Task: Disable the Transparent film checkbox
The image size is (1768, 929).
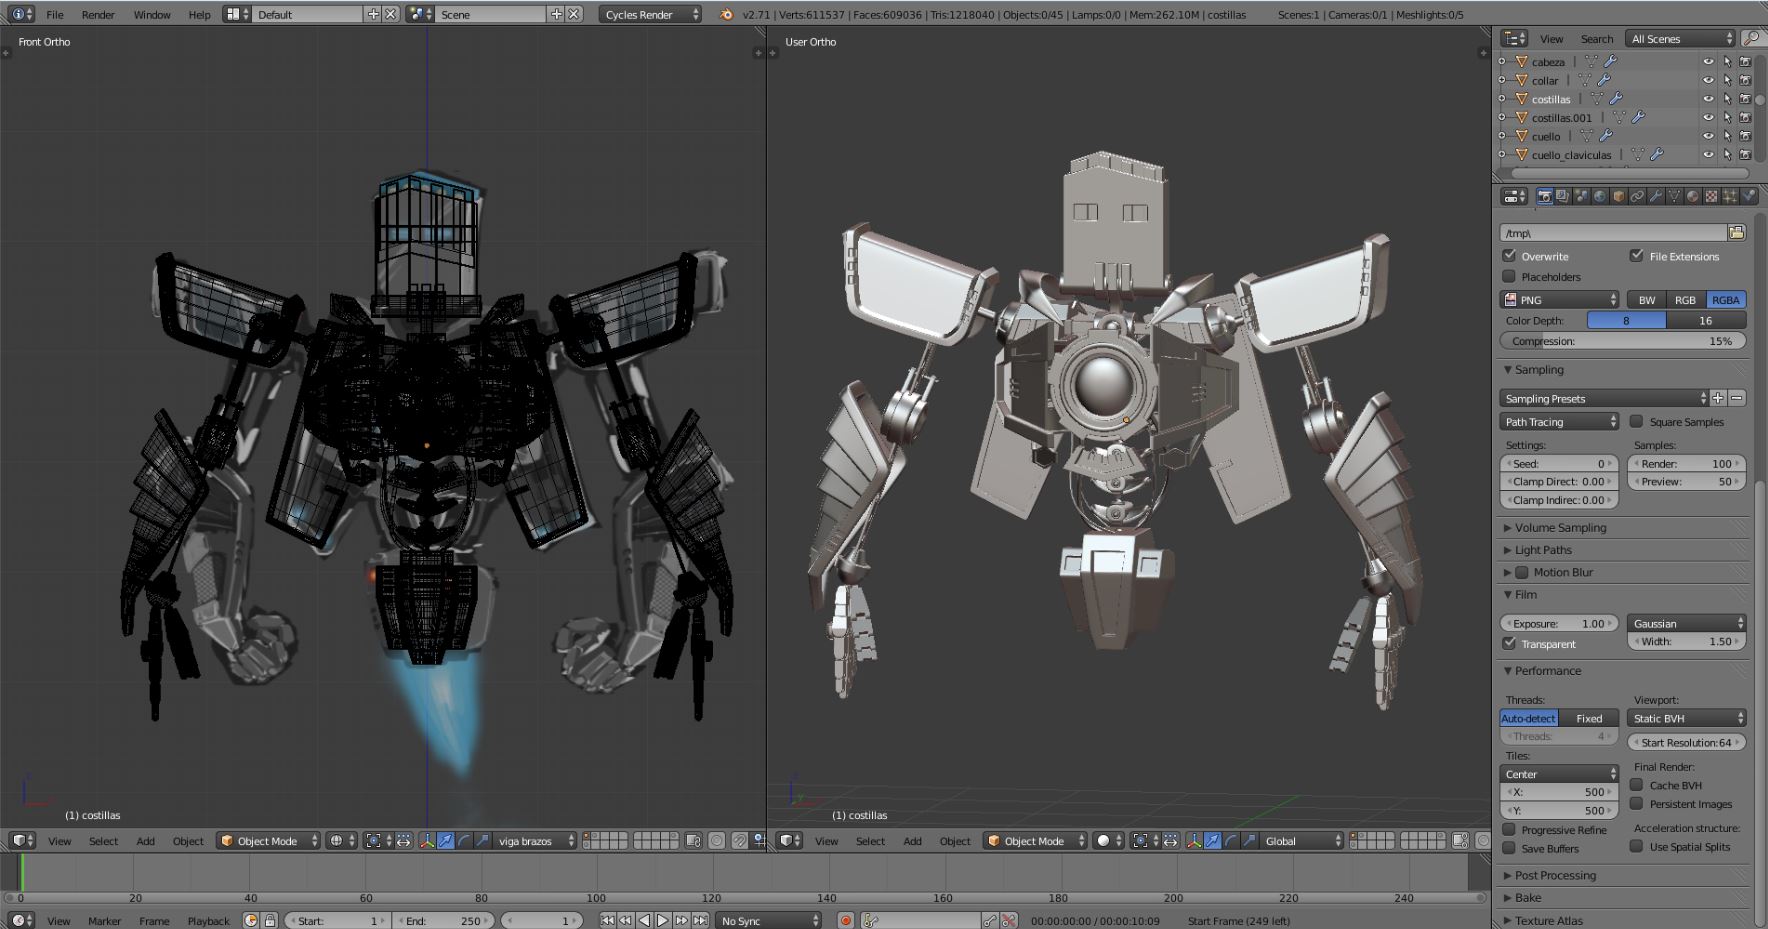Action: point(1510,644)
